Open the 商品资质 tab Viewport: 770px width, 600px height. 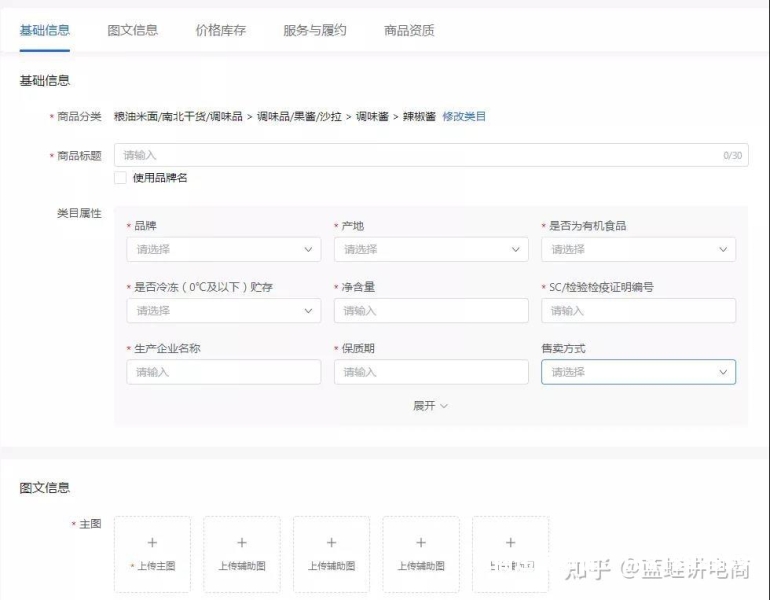(x=409, y=30)
